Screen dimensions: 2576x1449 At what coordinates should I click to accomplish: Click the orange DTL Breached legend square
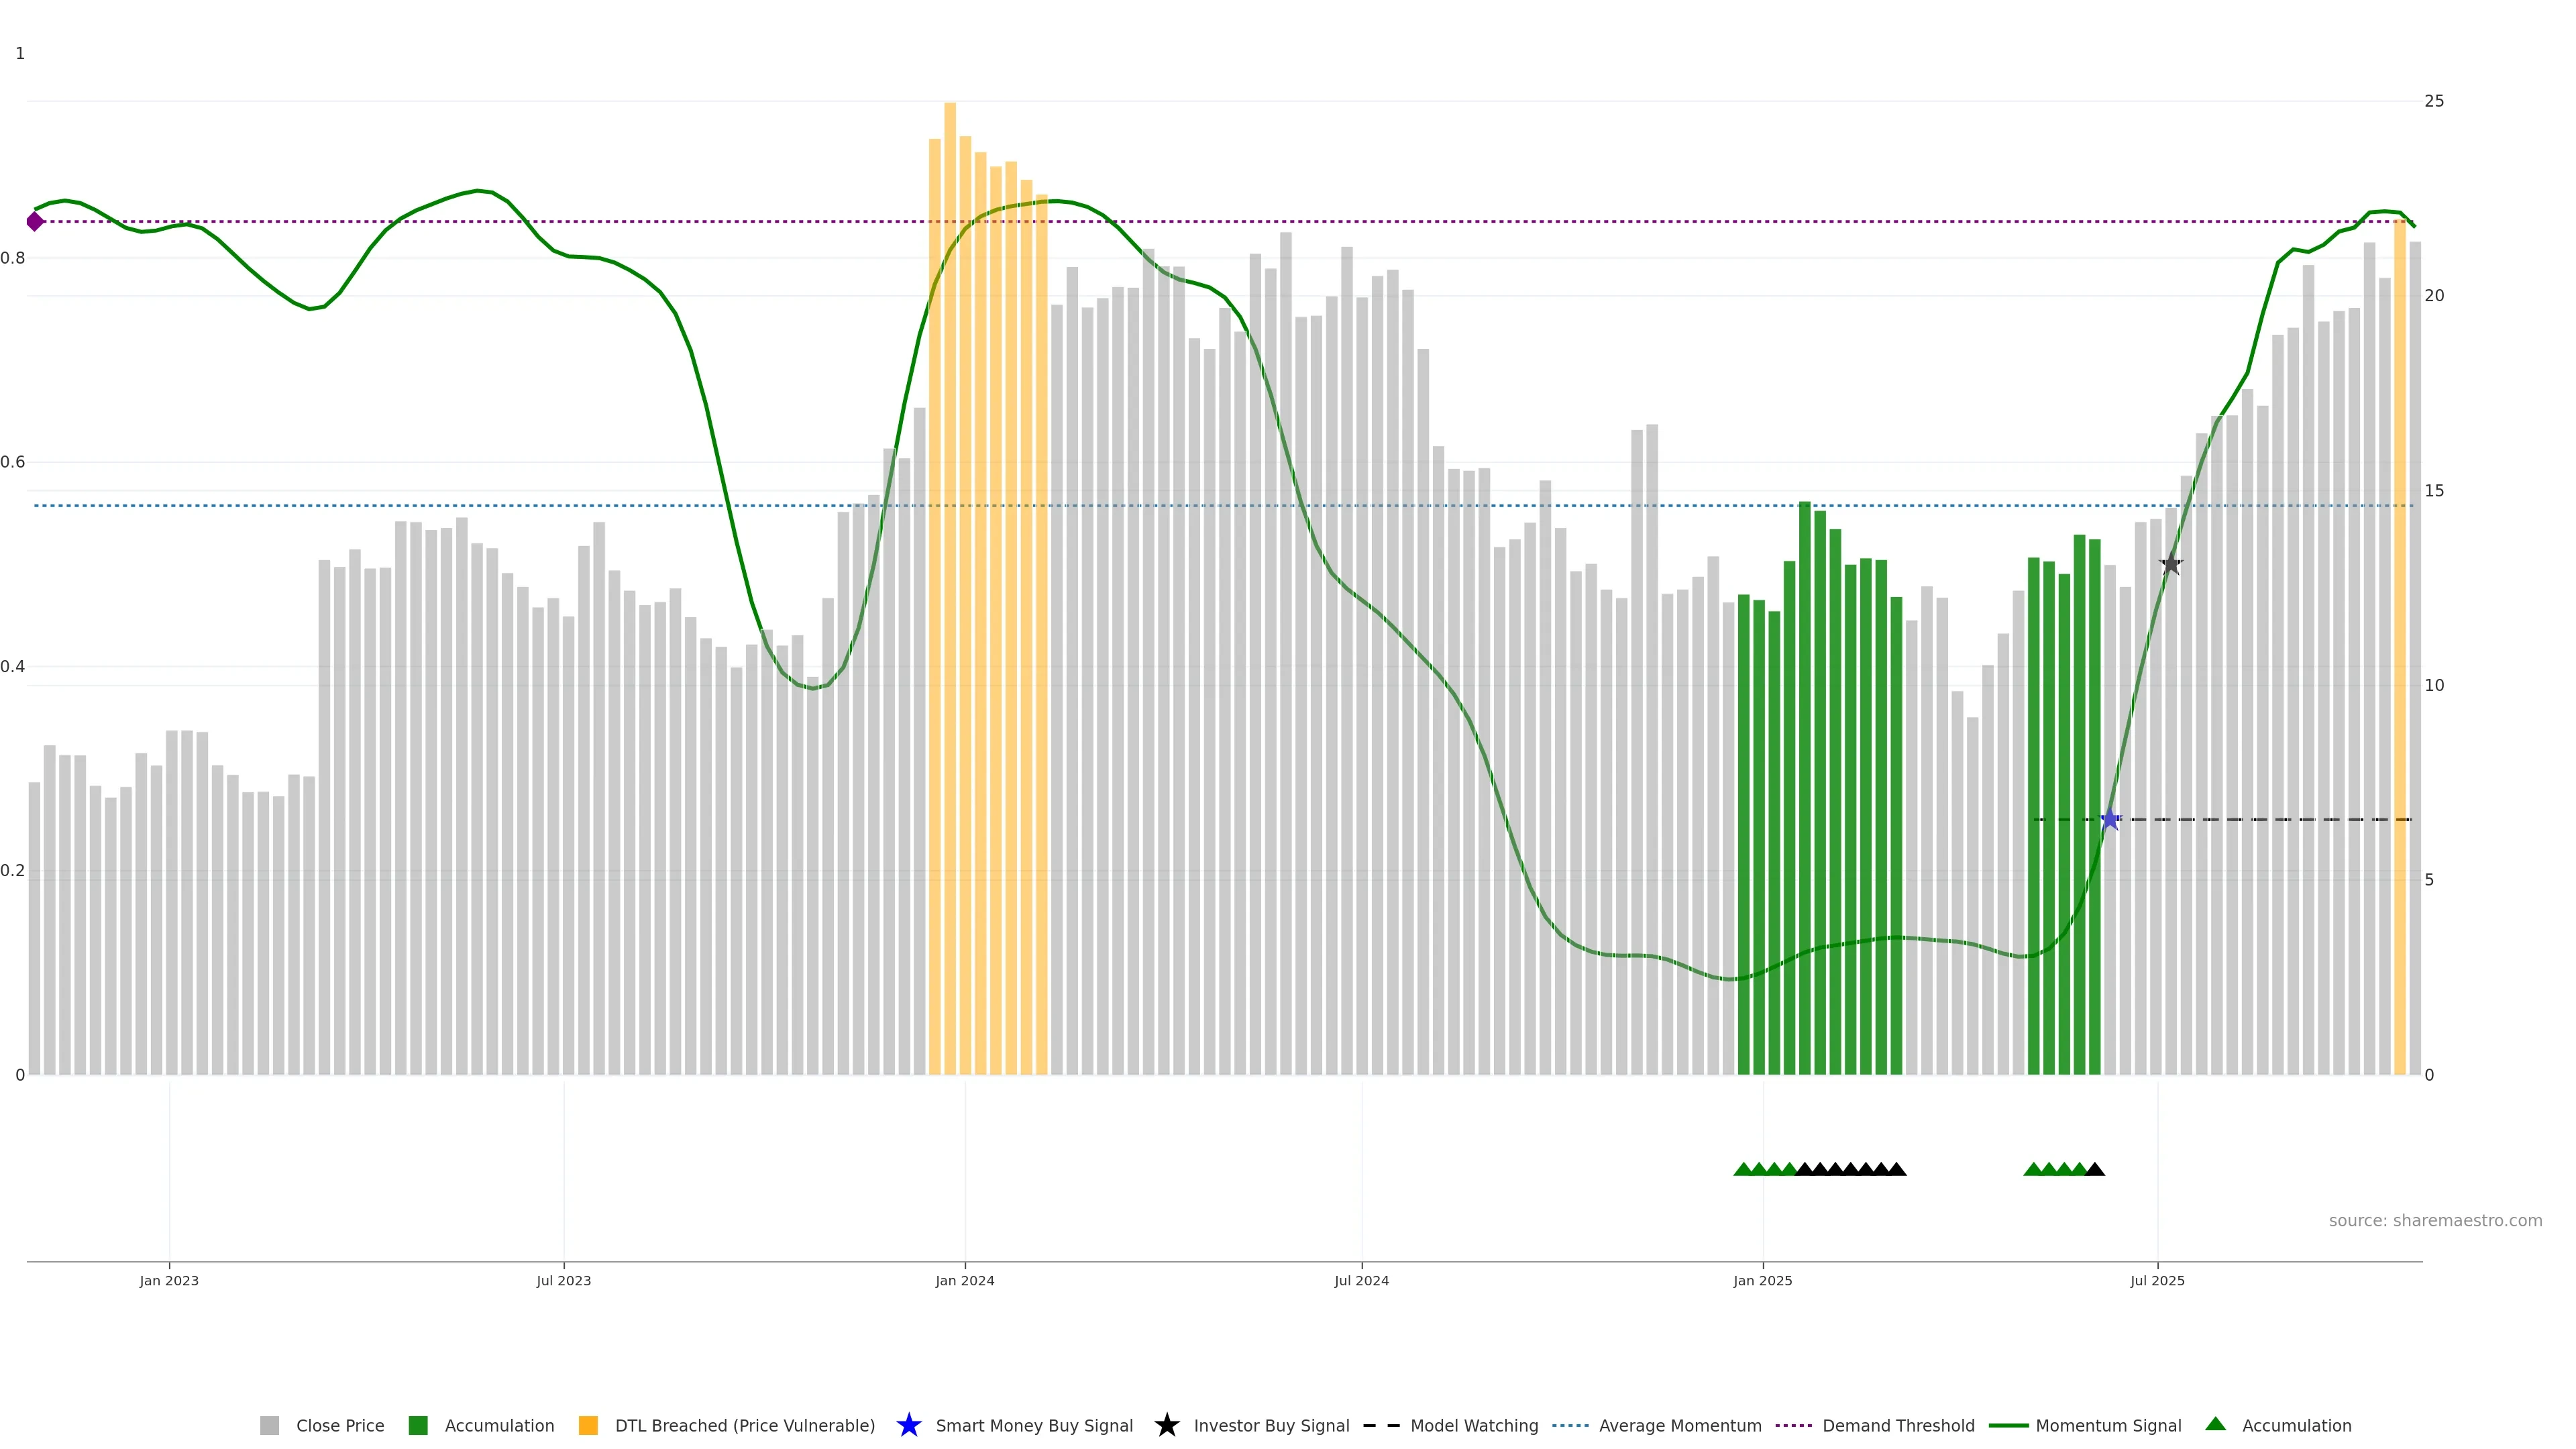[x=588, y=1425]
